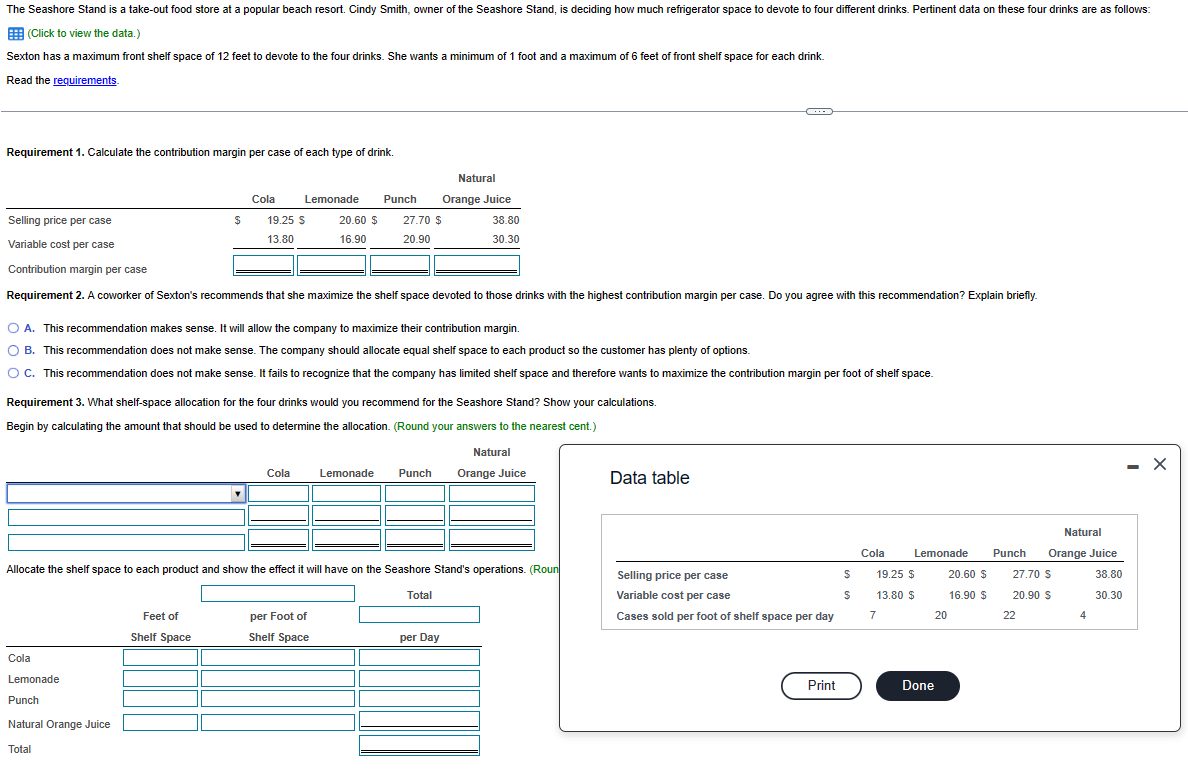
Task: Open the data table via the grid icon
Action: click(14, 33)
